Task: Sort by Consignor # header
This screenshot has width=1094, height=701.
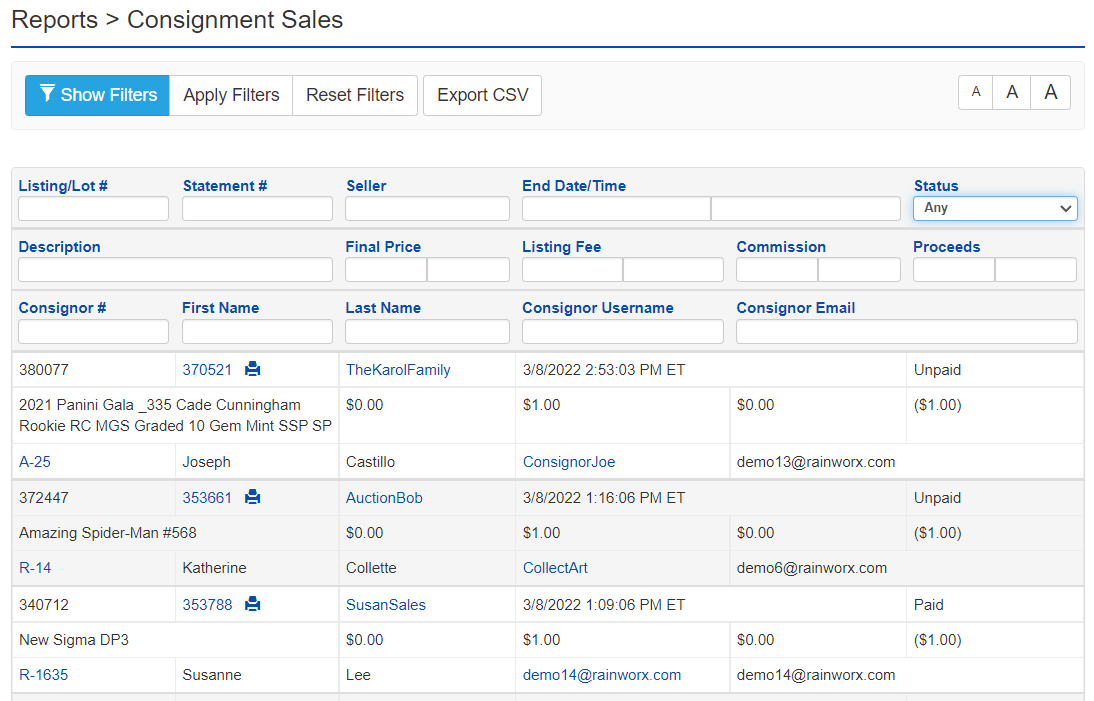Action: [x=62, y=308]
